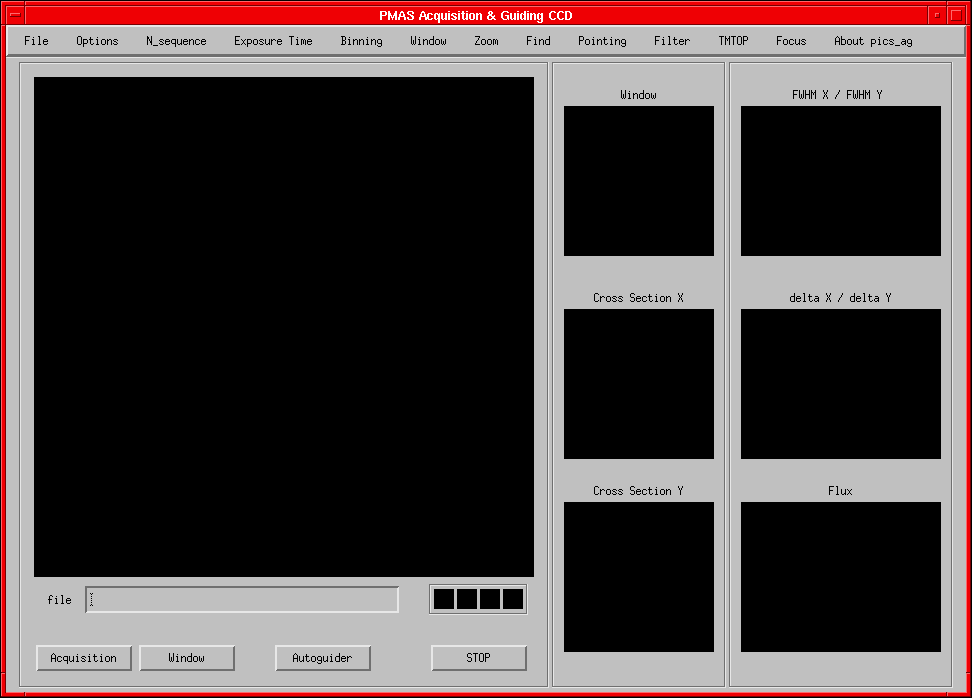The height and width of the screenshot is (698, 972).
Task: Open the File menu
Action: click(36, 41)
